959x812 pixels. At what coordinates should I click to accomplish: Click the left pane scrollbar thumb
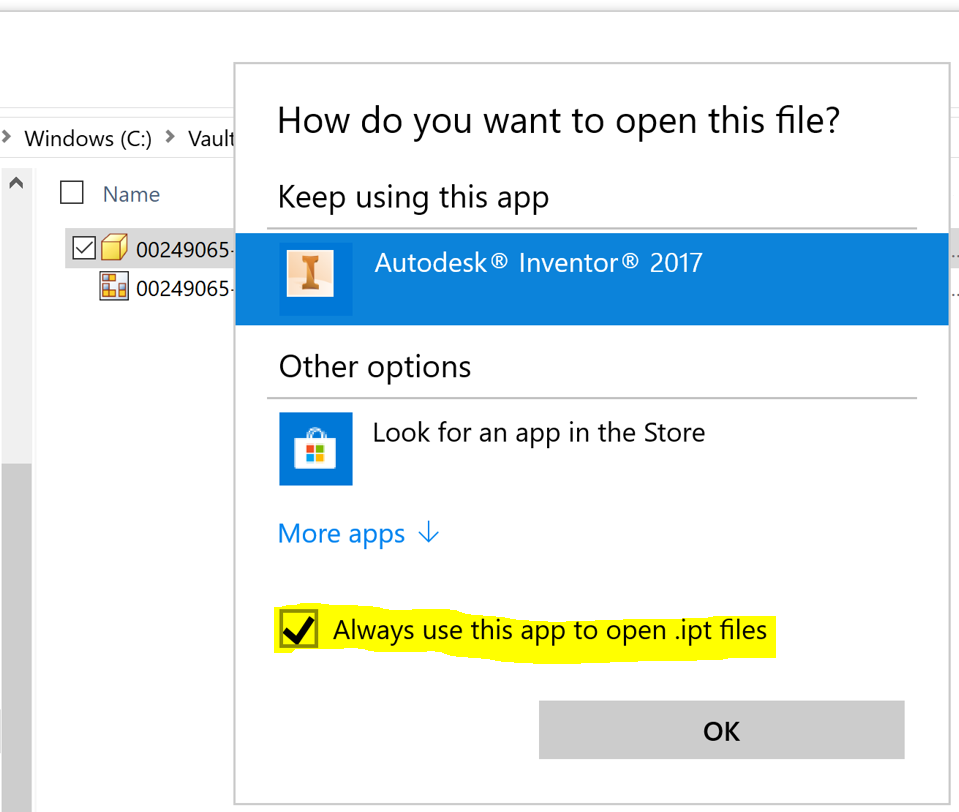tap(16, 630)
